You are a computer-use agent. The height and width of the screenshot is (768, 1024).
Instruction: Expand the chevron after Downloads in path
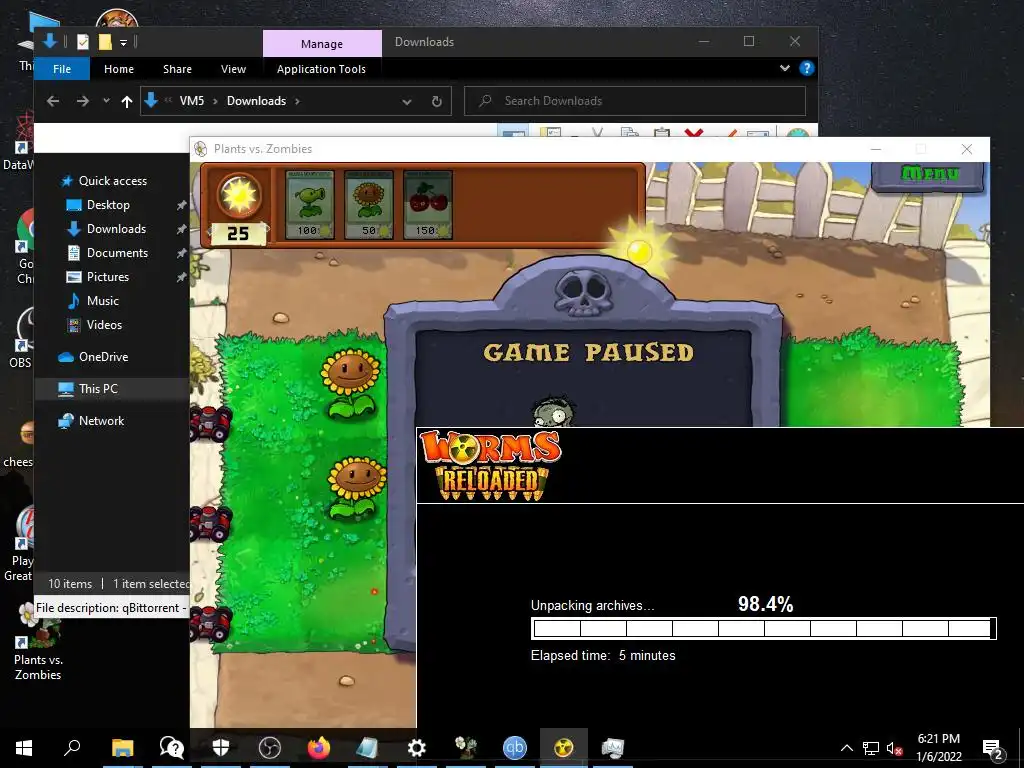(298, 101)
